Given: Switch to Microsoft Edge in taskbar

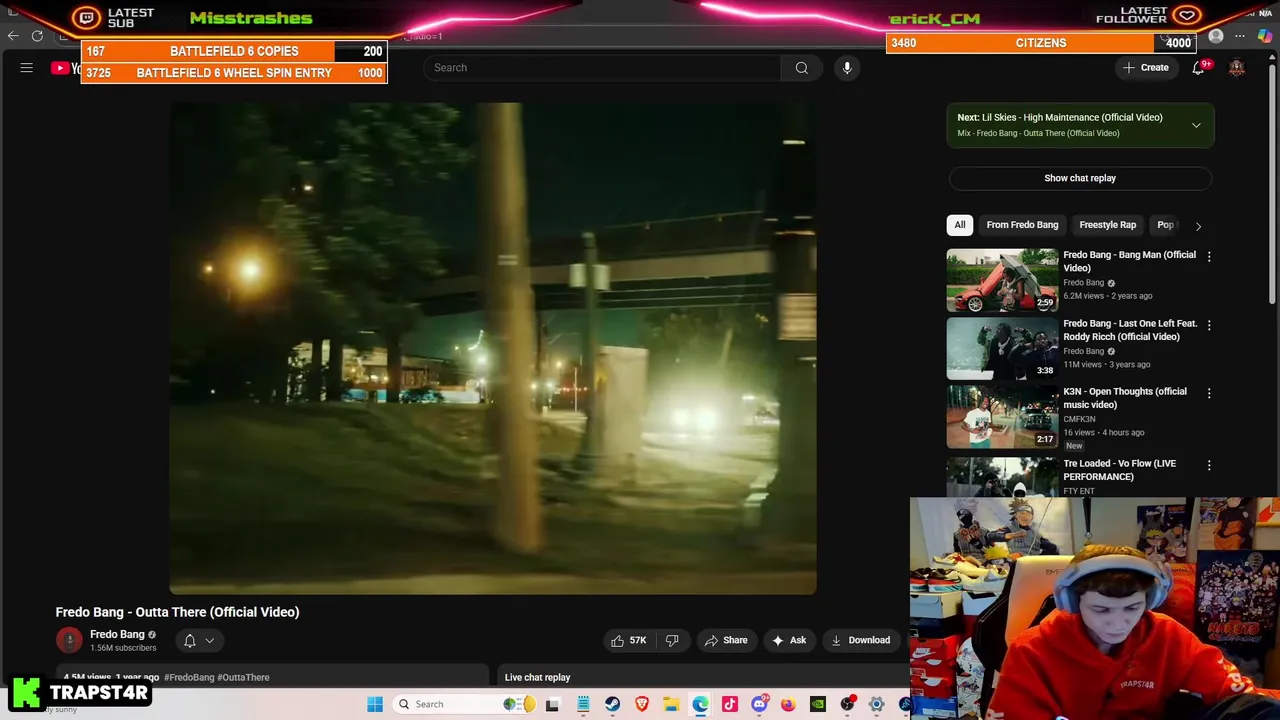Looking at the screenshot, I should tap(700, 704).
